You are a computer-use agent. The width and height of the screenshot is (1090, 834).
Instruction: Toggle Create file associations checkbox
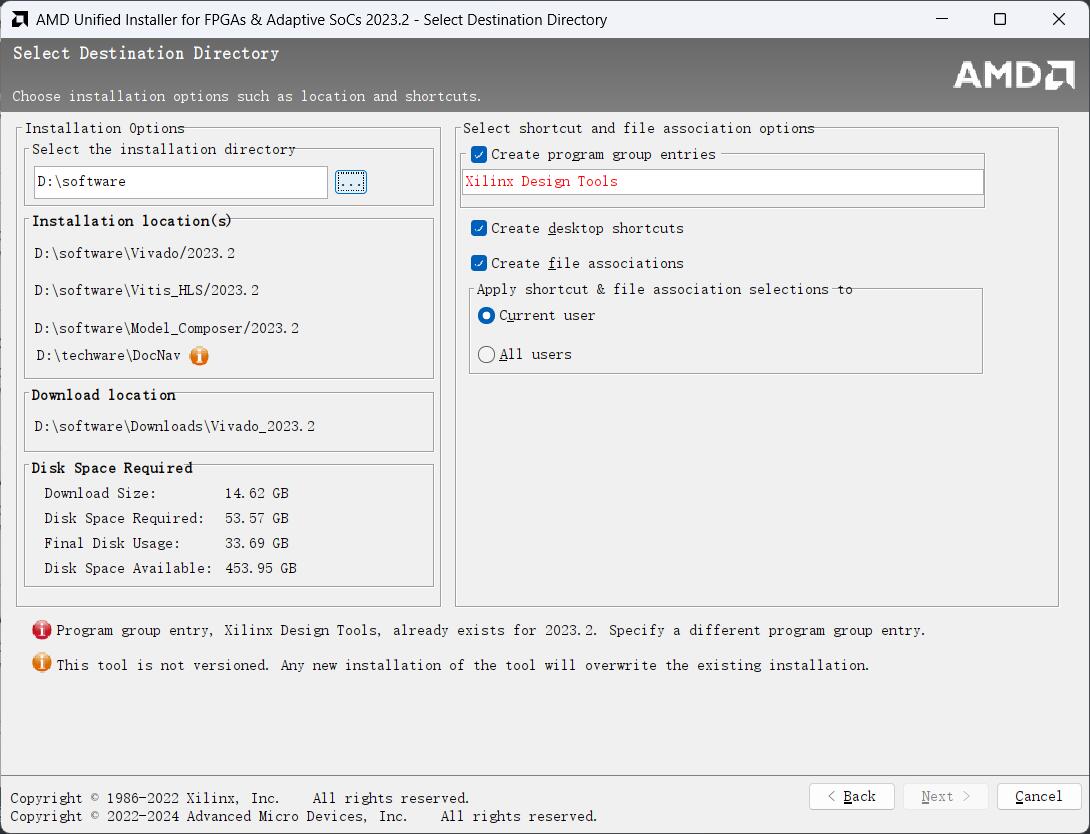click(479, 264)
